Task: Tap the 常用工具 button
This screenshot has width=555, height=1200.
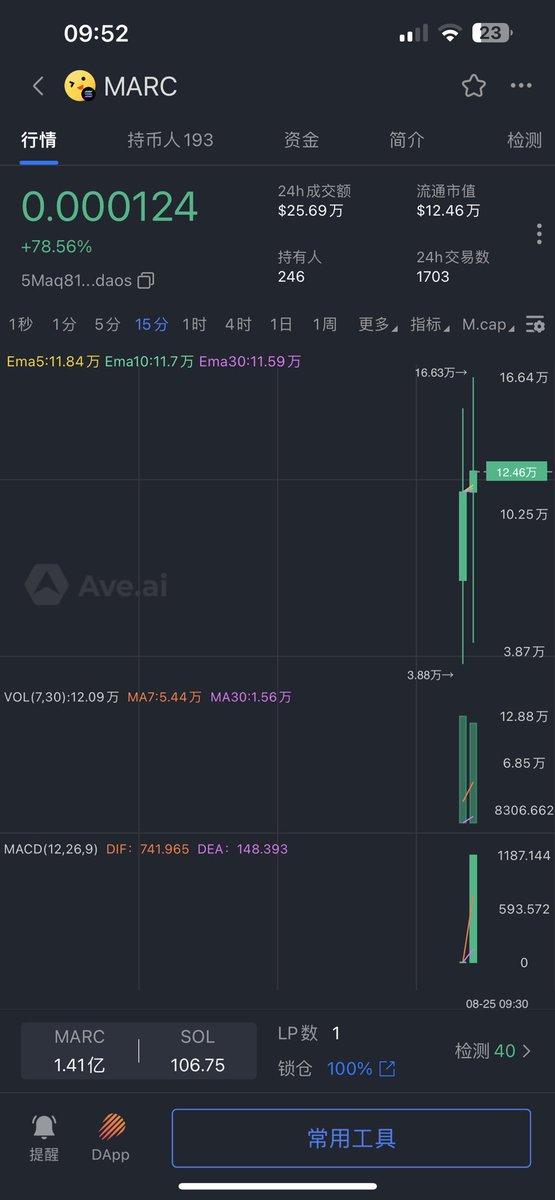Action: tap(351, 1138)
